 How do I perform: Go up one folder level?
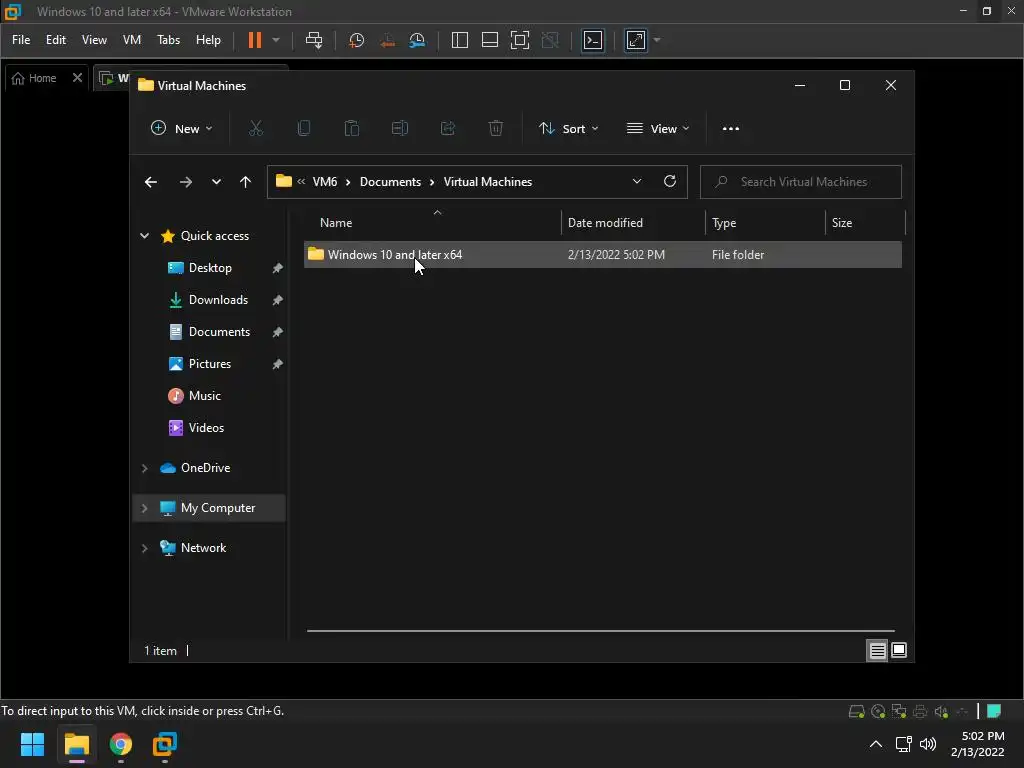(x=246, y=182)
